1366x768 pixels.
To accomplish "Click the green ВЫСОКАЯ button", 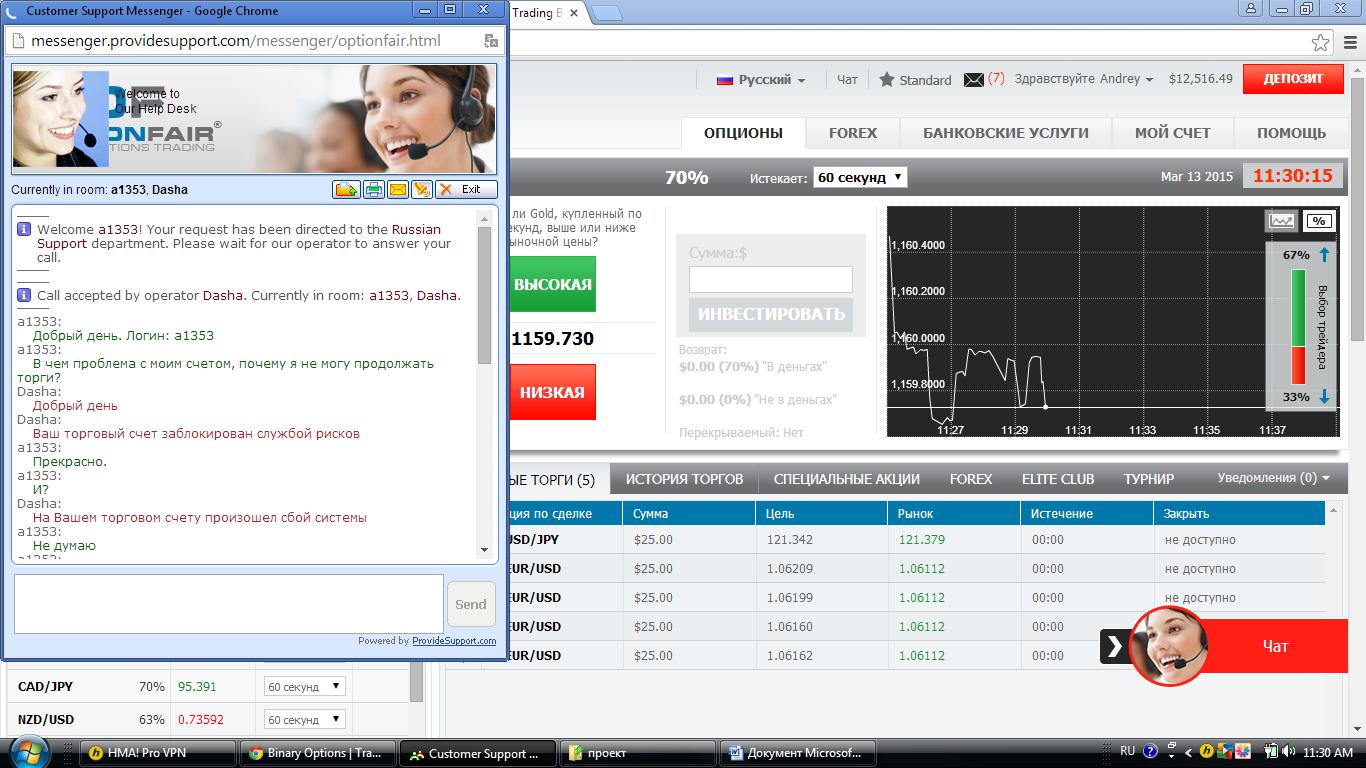I will click(552, 285).
